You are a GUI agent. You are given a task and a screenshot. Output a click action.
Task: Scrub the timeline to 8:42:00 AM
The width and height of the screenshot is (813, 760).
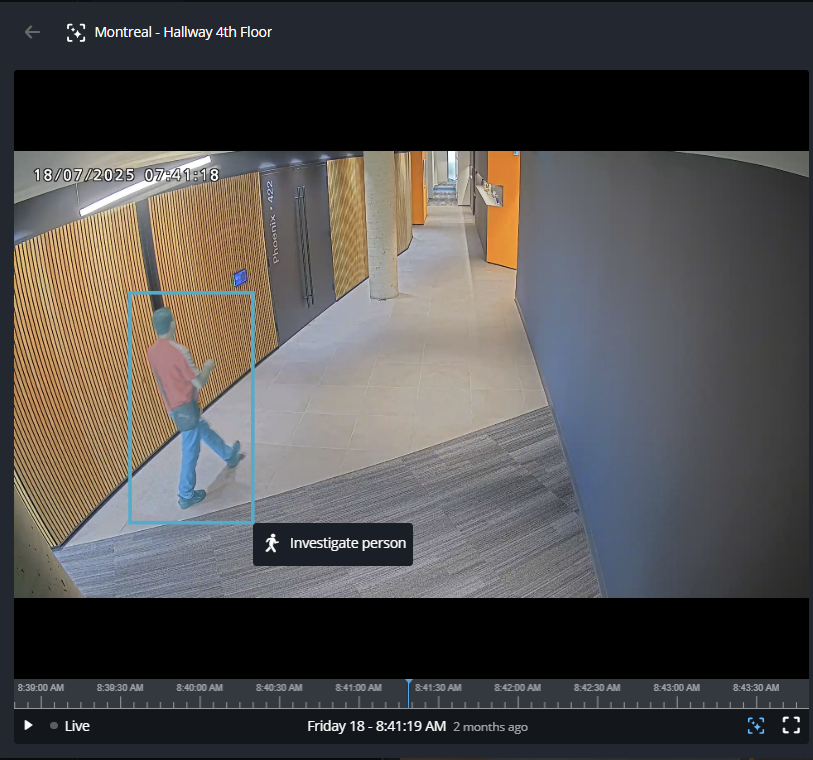pos(516,688)
